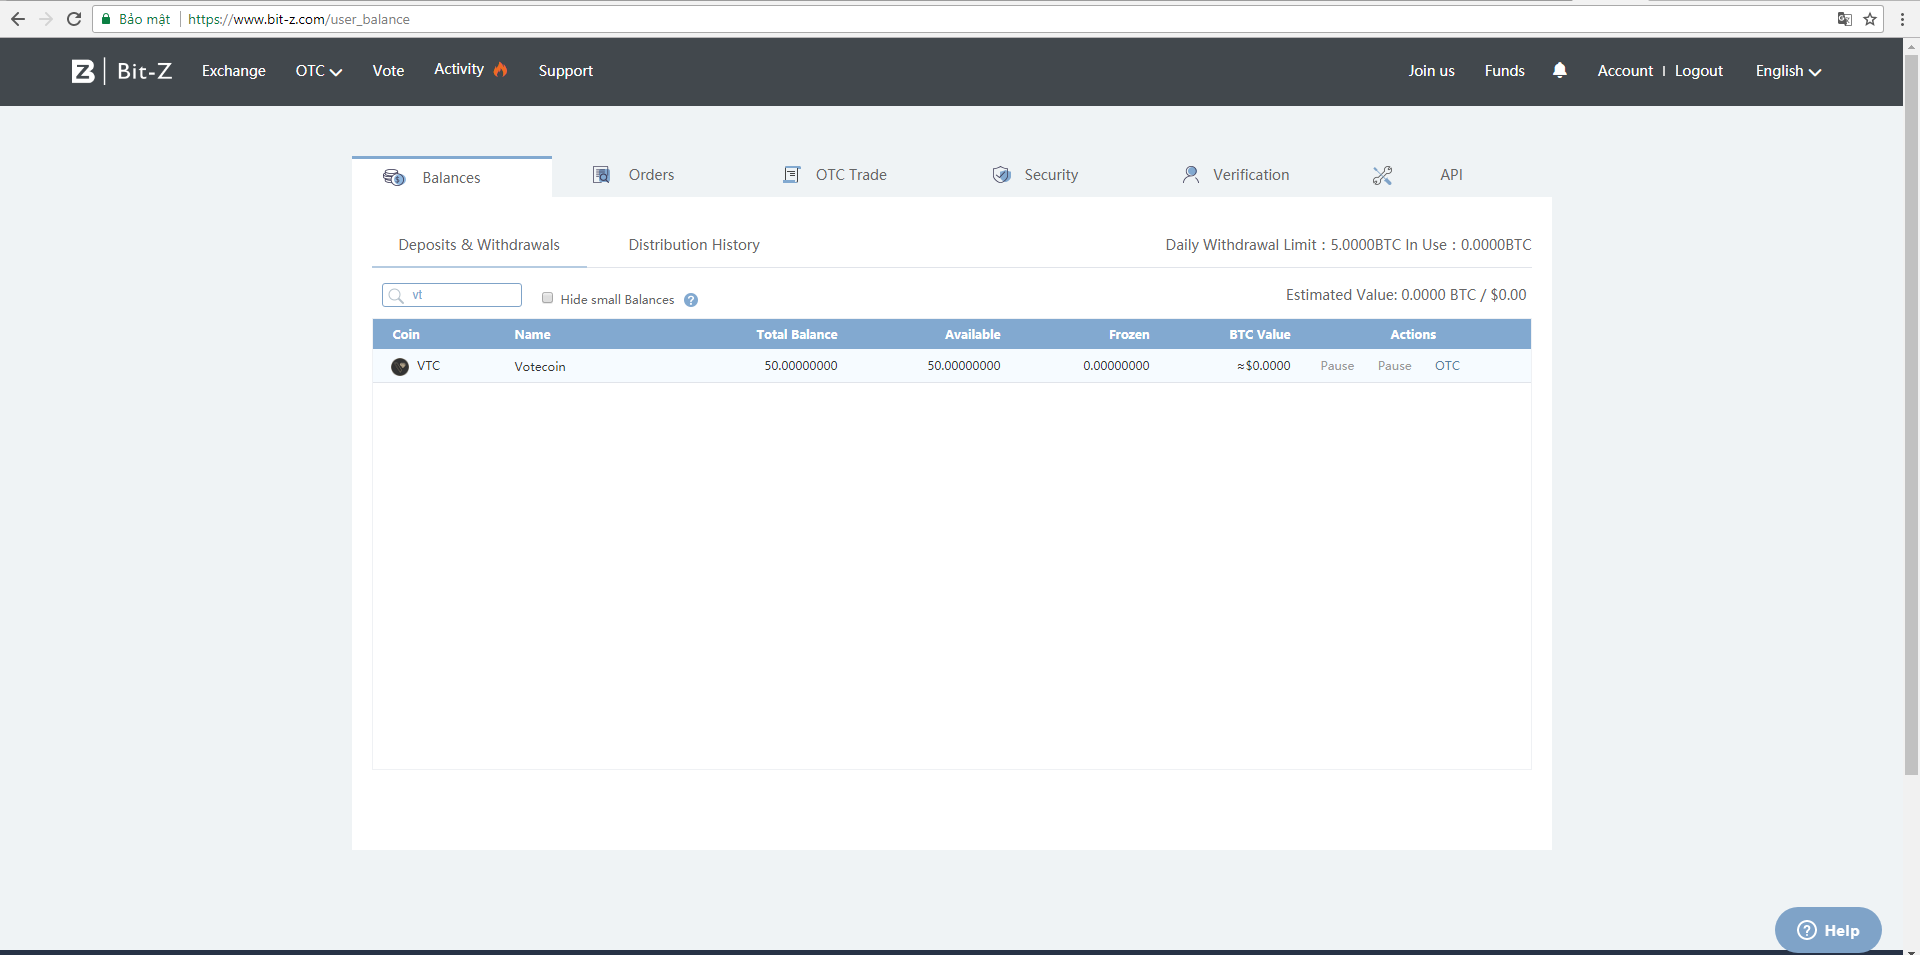Click the Bit-Z logo icon
Screen dimensions: 1920x955
point(83,71)
